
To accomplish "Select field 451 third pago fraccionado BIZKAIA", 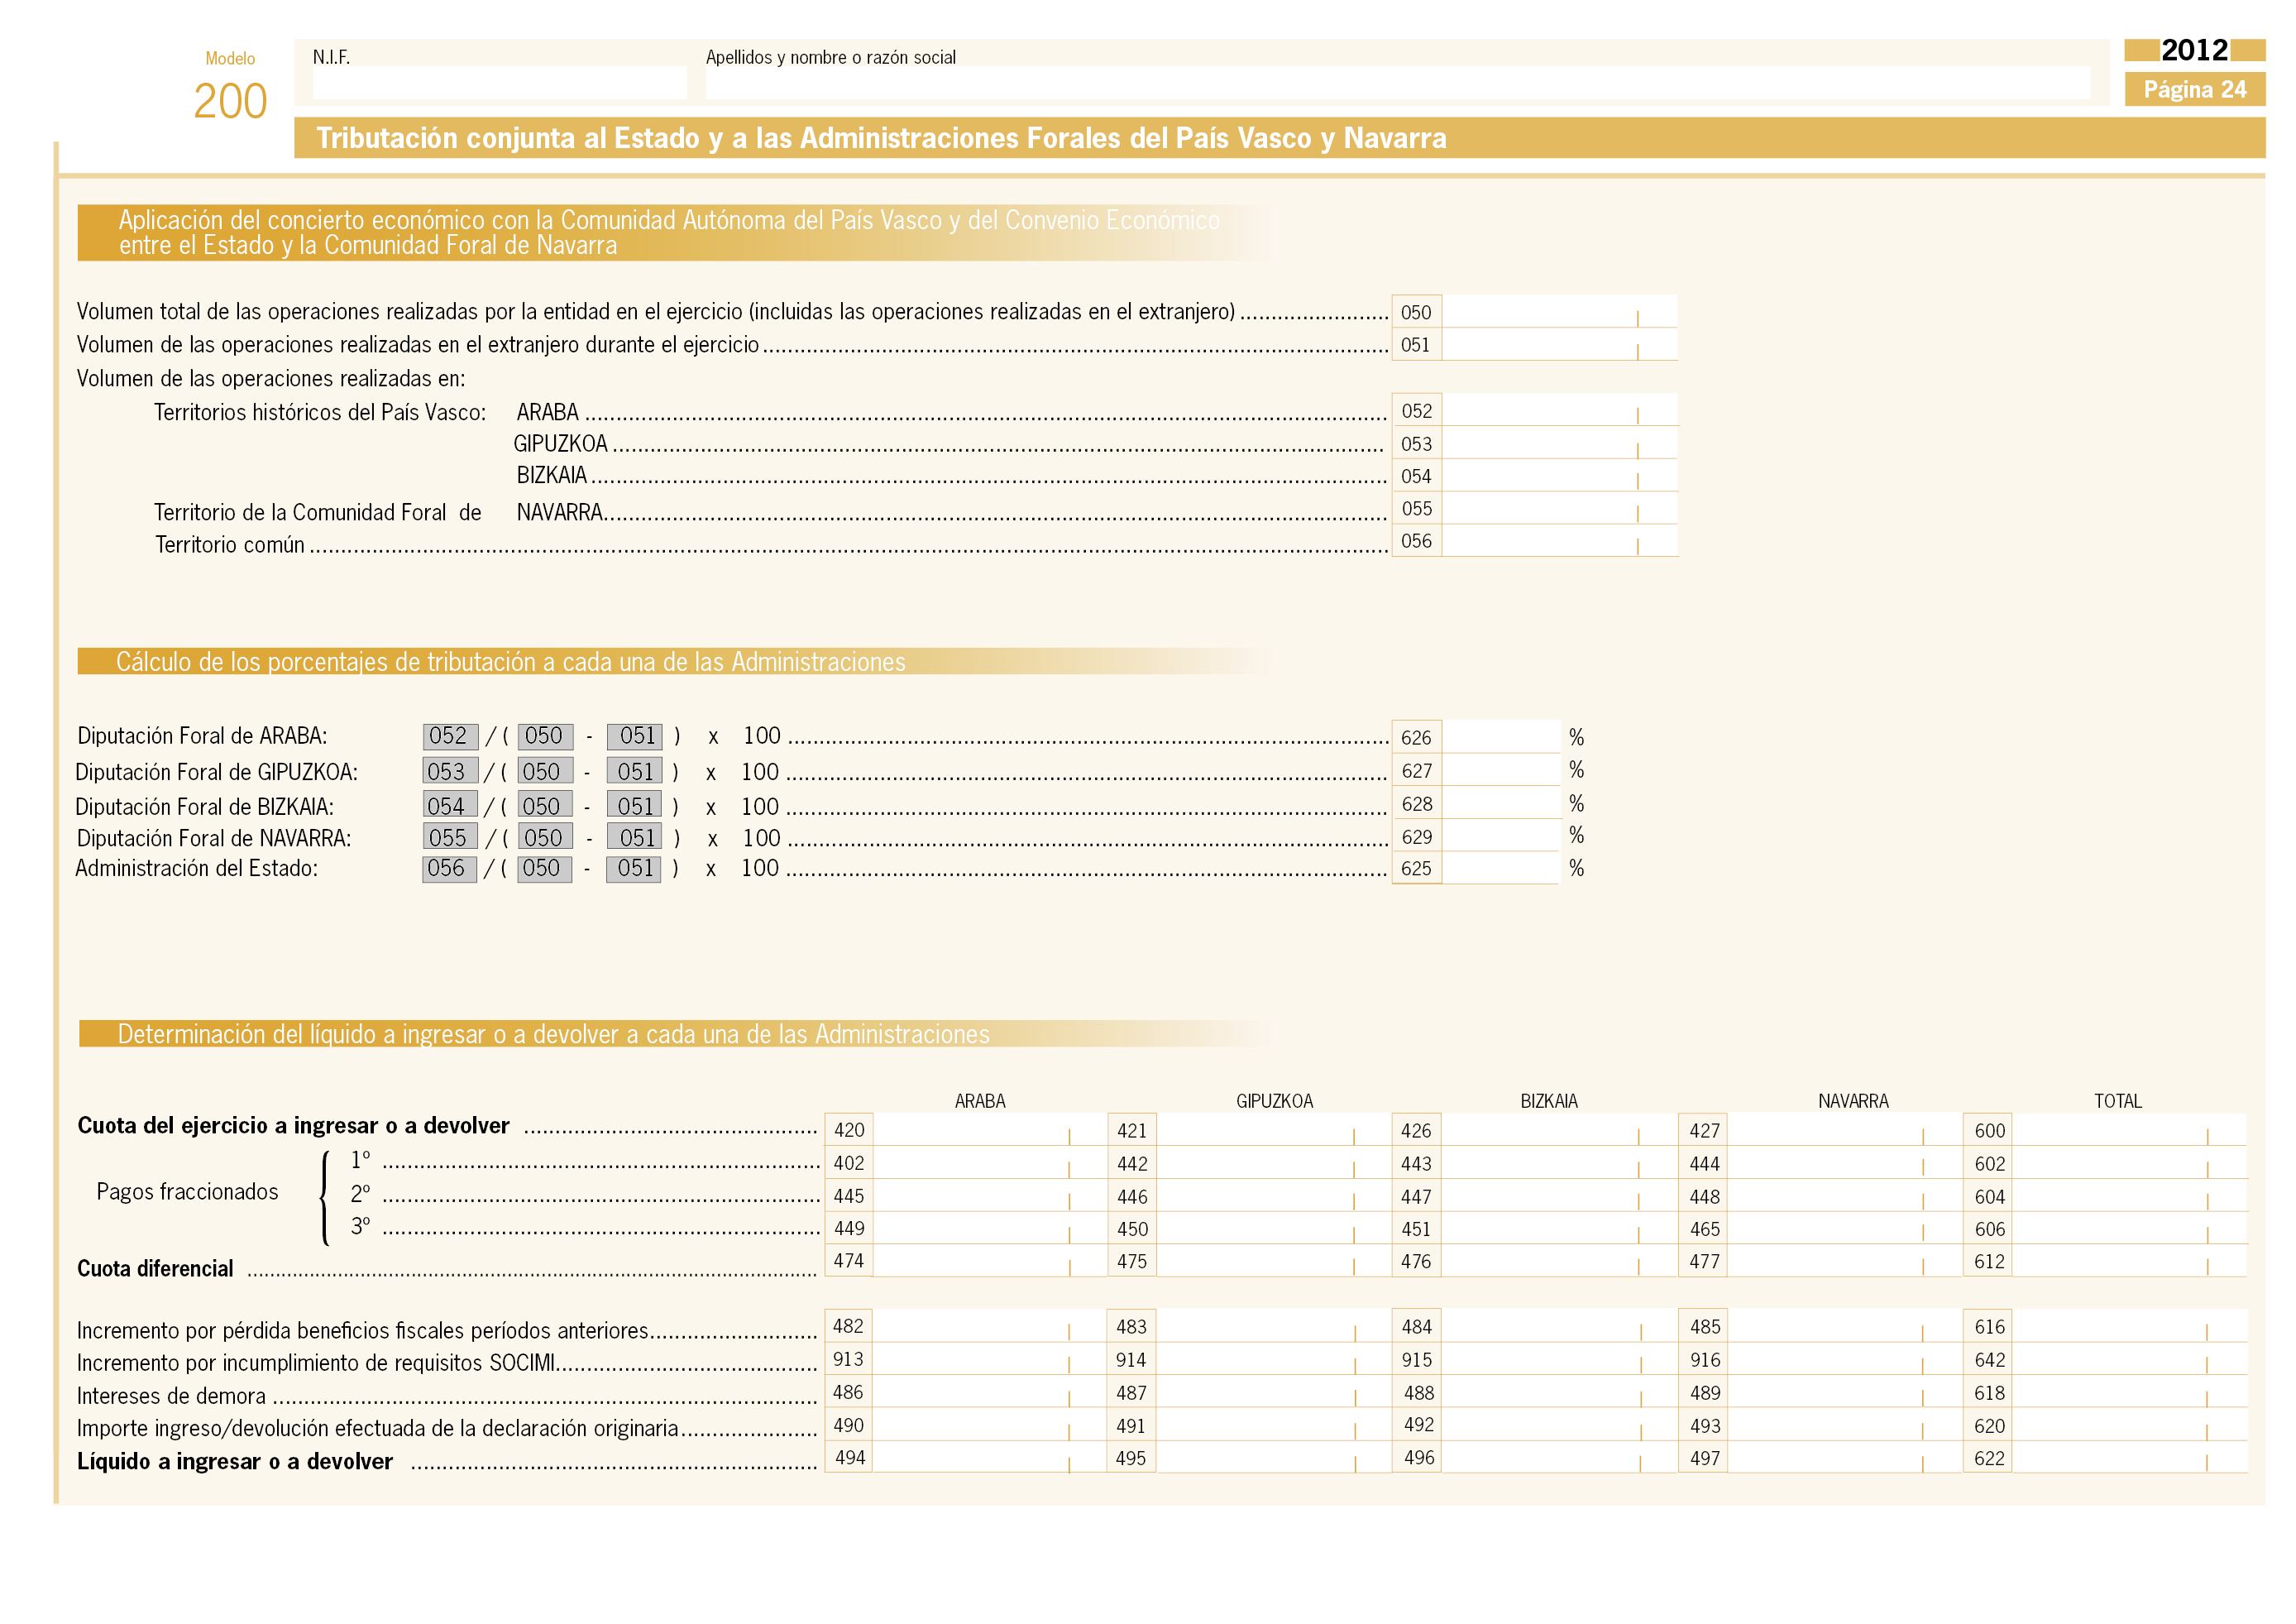I will (x=1558, y=1228).
